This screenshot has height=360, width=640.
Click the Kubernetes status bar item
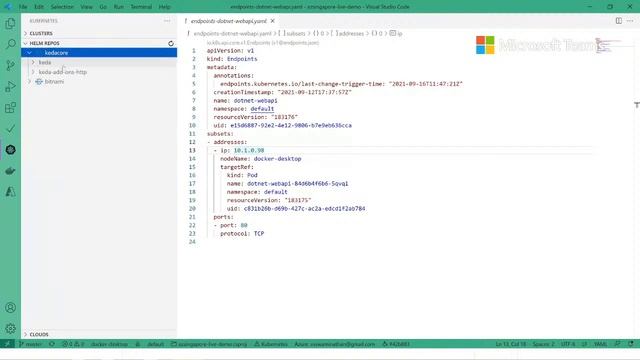coord(271,344)
